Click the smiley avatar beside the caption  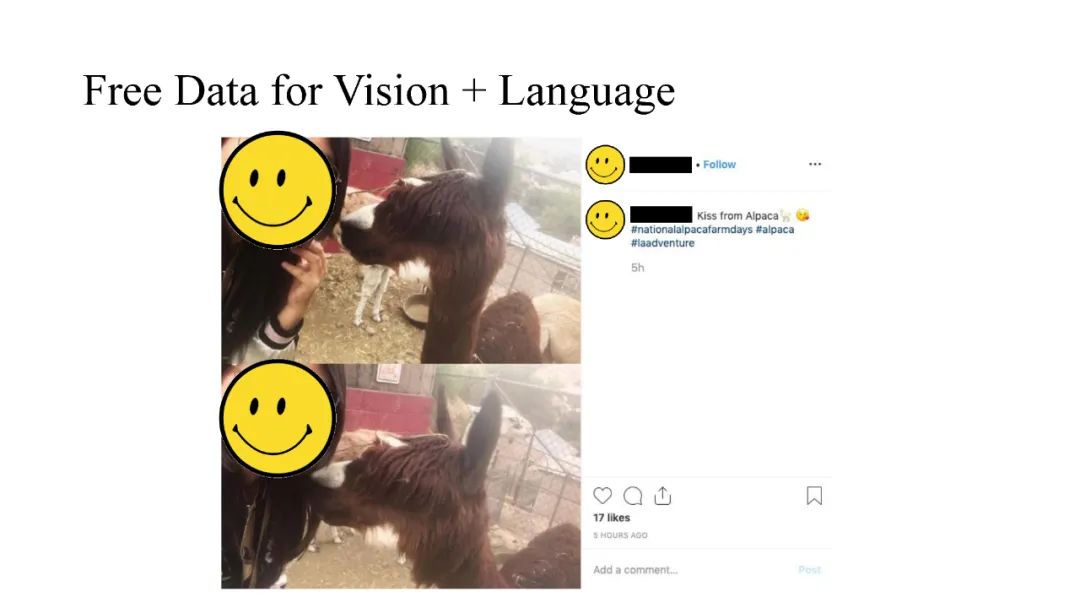pyautogui.click(x=605, y=220)
